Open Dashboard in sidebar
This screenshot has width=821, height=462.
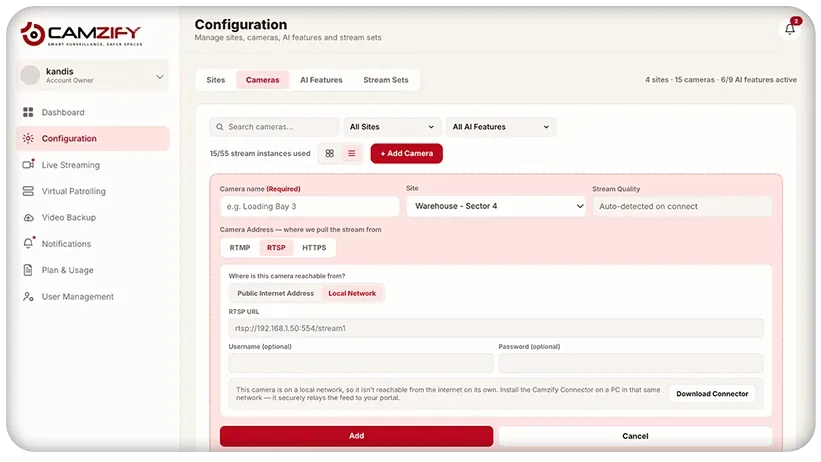tap(92, 112)
